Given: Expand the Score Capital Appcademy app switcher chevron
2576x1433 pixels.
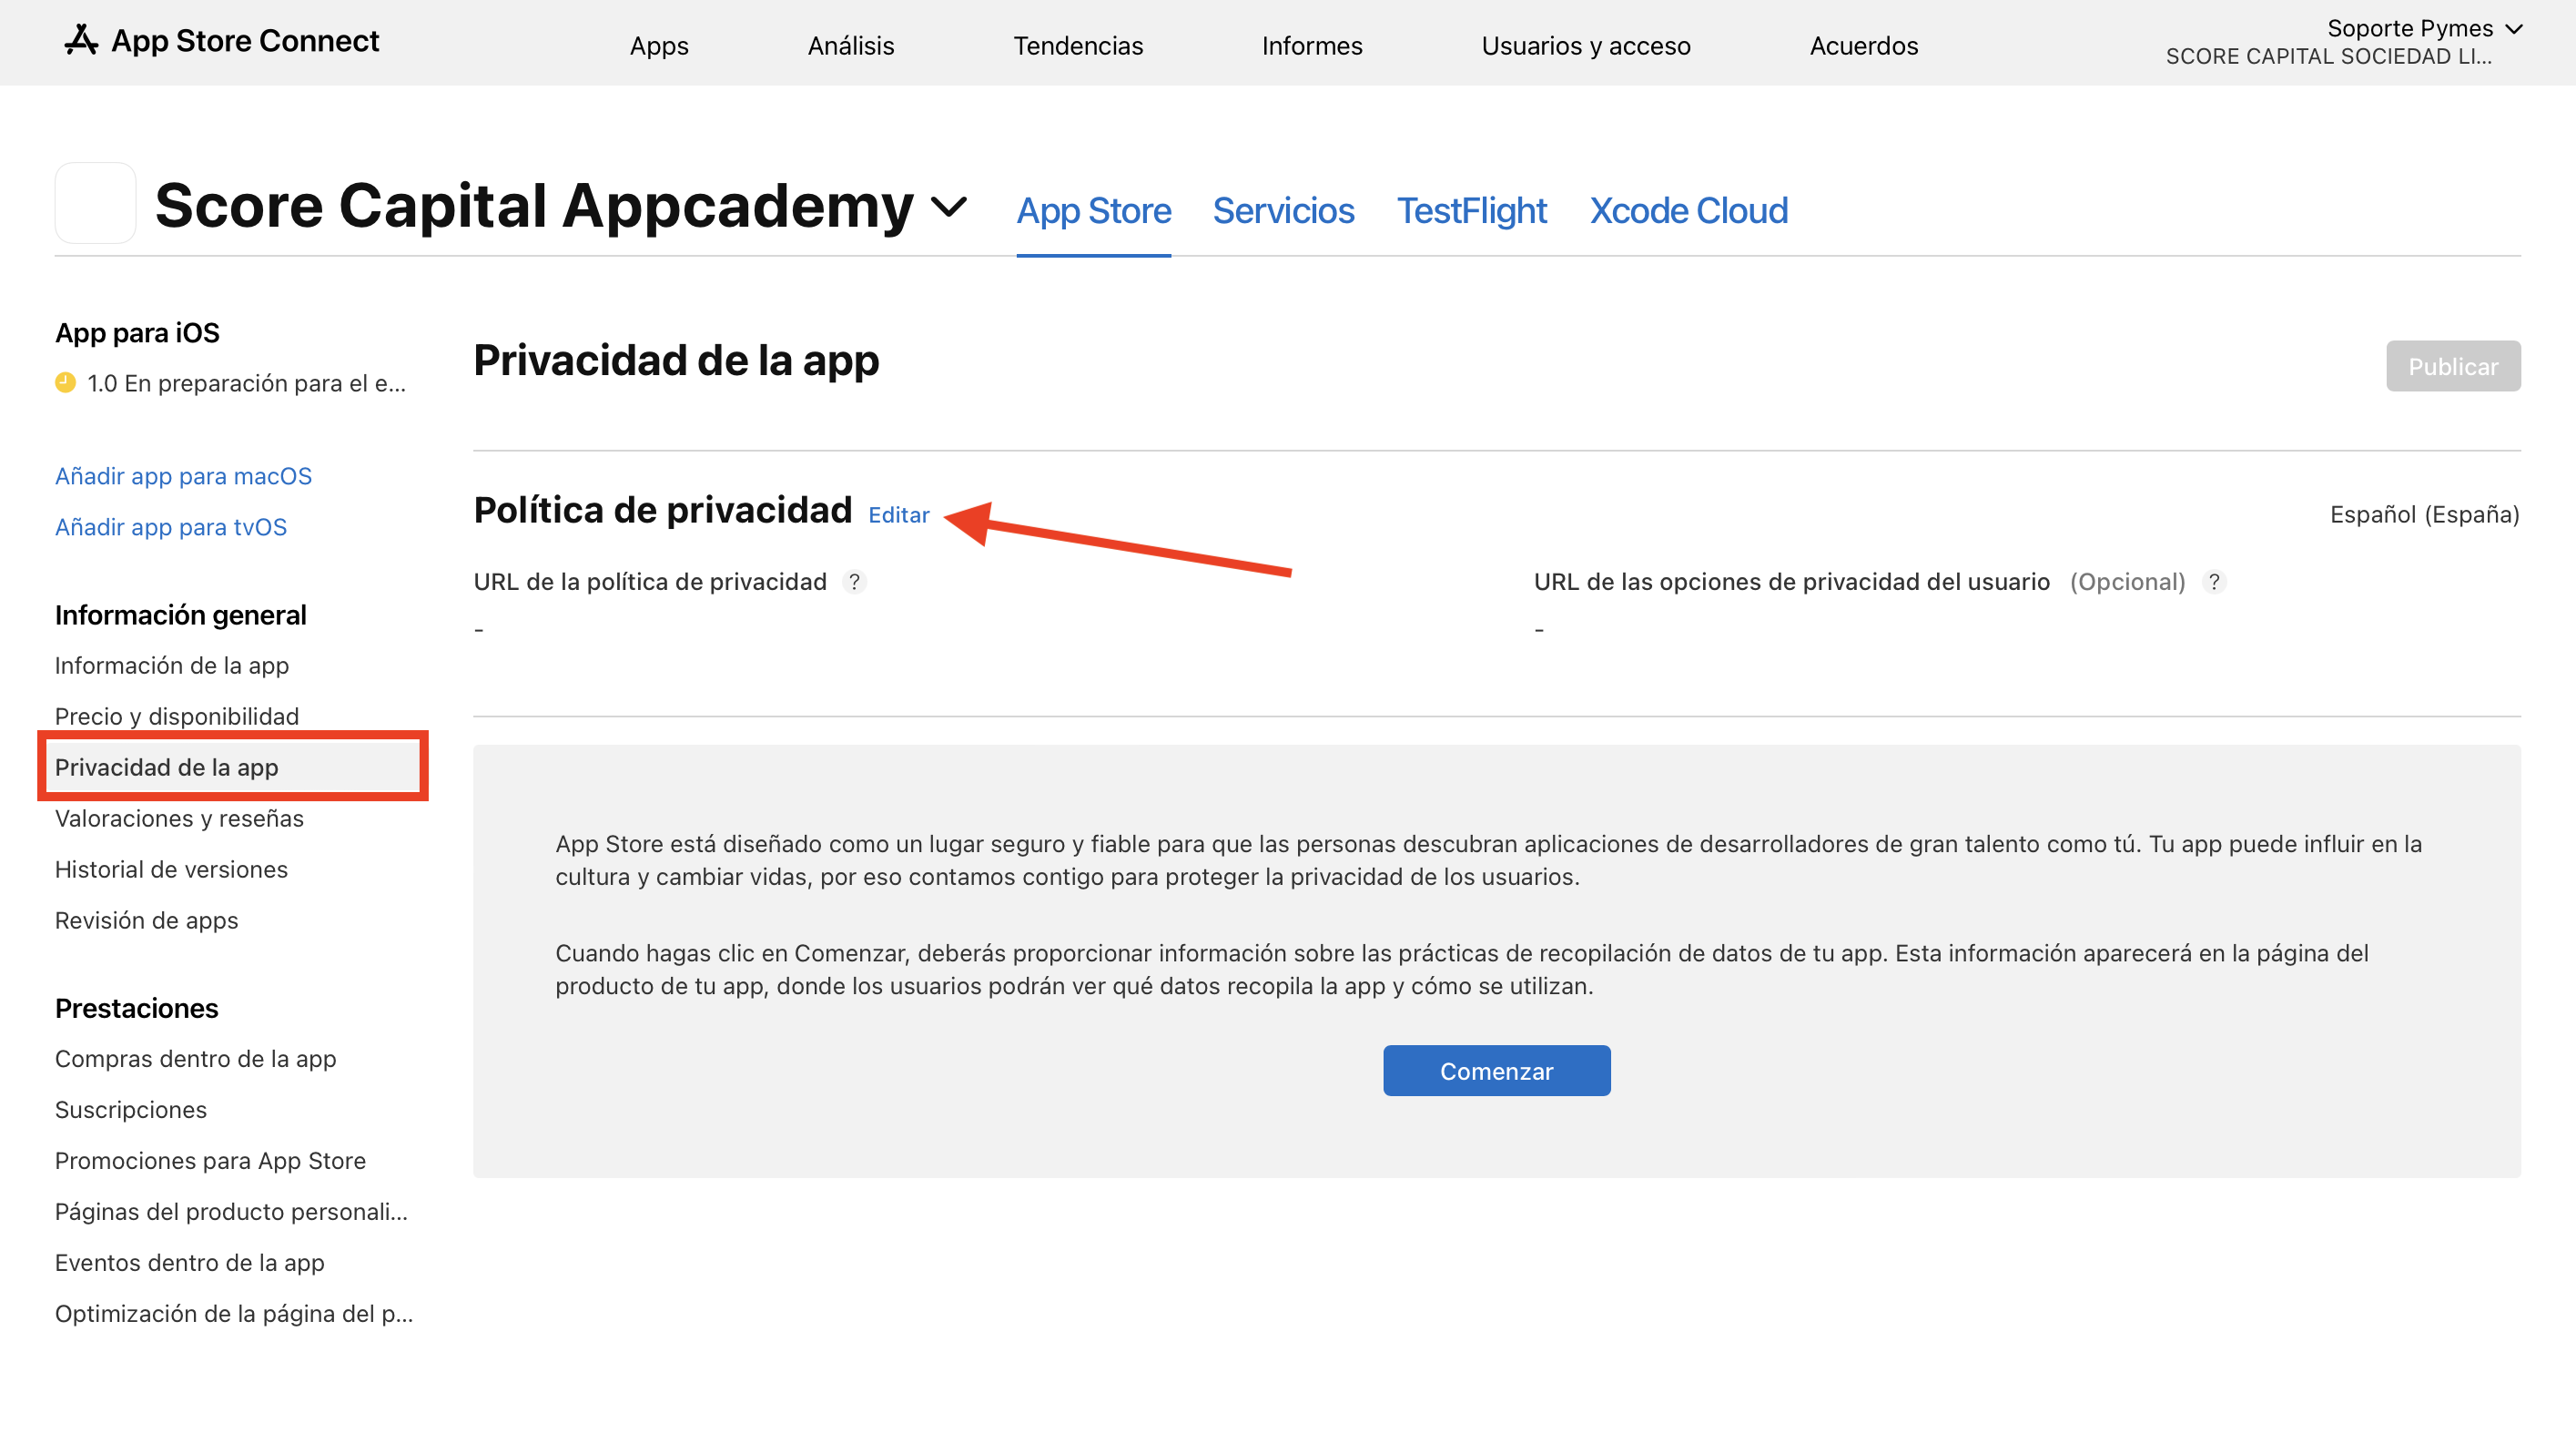Looking at the screenshot, I should coord(948,207).
